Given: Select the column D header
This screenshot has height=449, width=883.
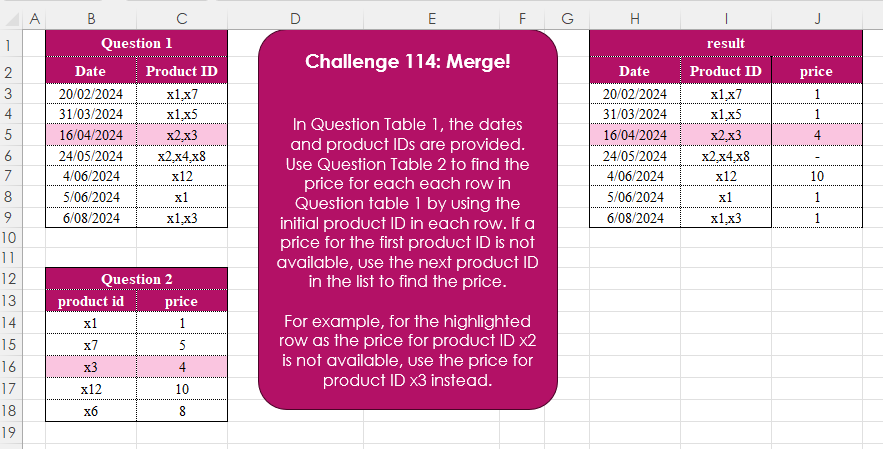Looking at the screenshot, I should [x=295, y=17].
